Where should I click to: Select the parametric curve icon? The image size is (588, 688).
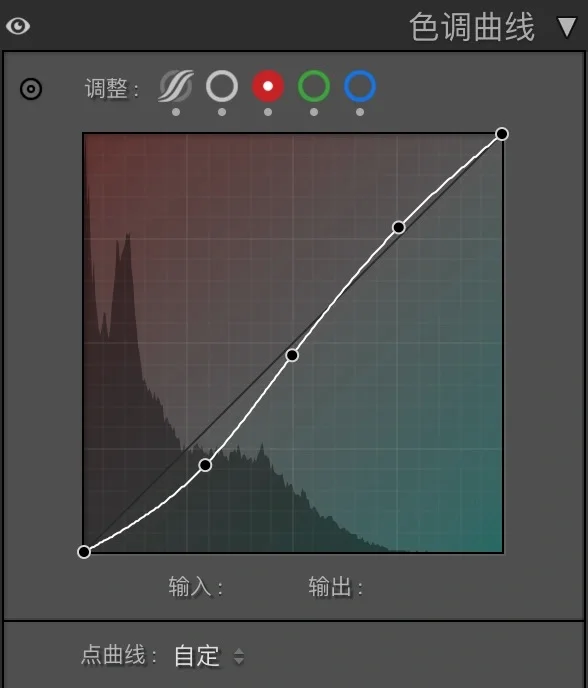pyautogui.click(x=176, y=86)
